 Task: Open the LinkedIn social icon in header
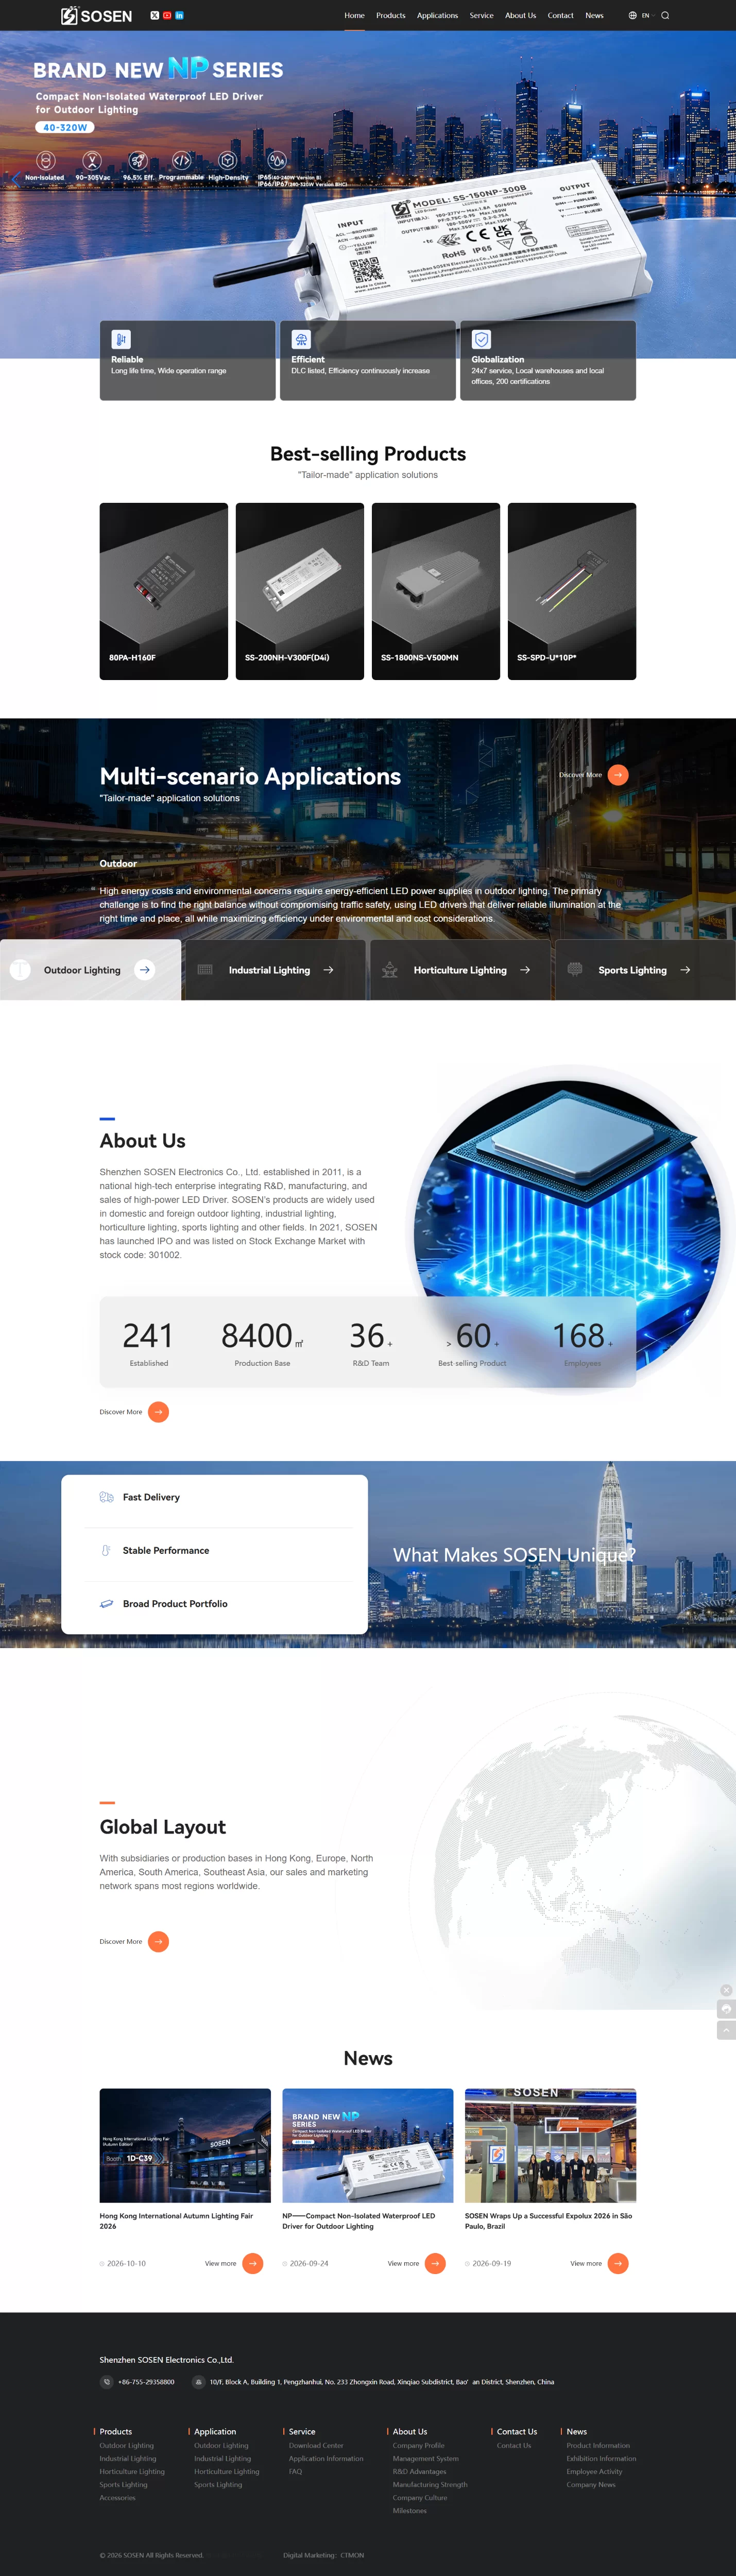[180, 16]
